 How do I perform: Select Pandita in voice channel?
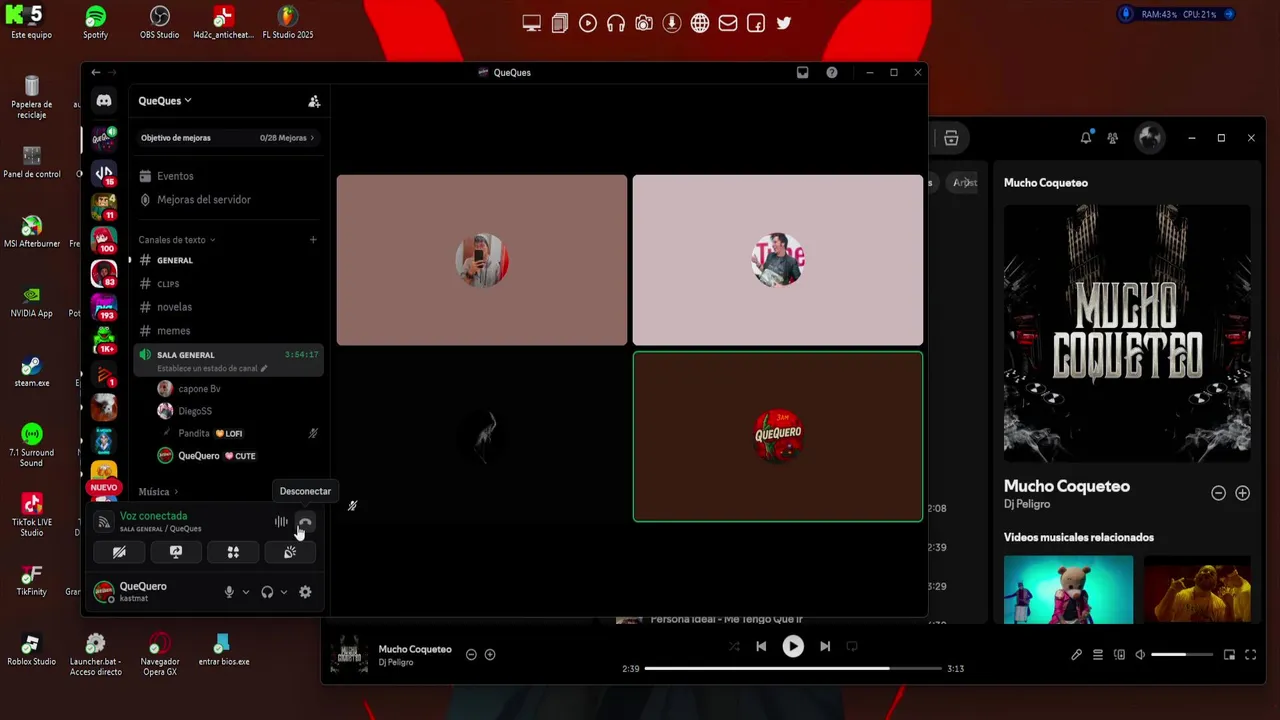238,433
